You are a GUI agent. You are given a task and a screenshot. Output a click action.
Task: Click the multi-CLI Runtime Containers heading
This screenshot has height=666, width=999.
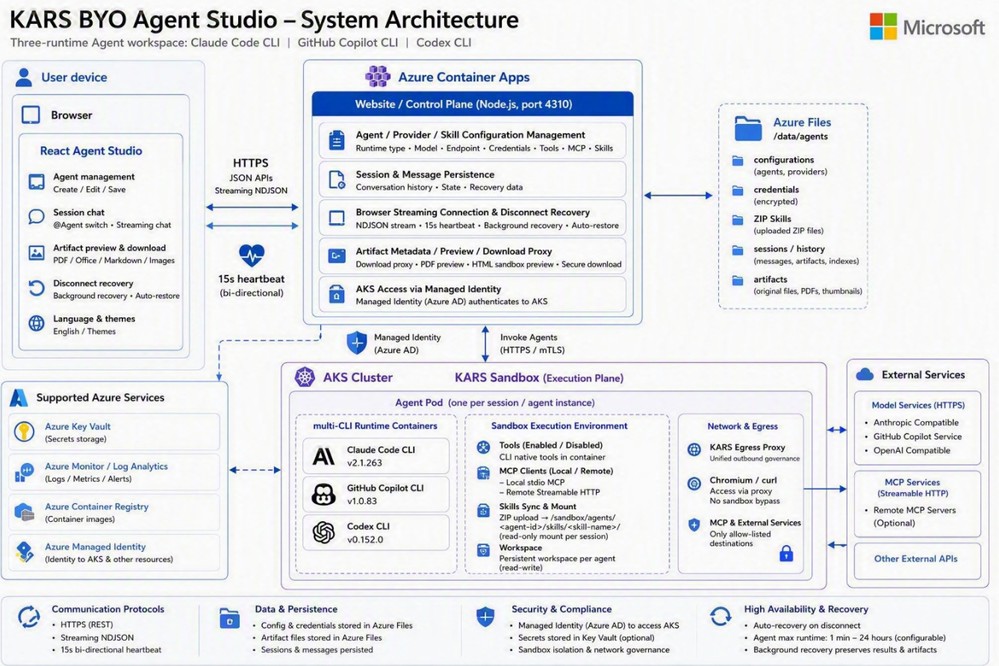375,426
